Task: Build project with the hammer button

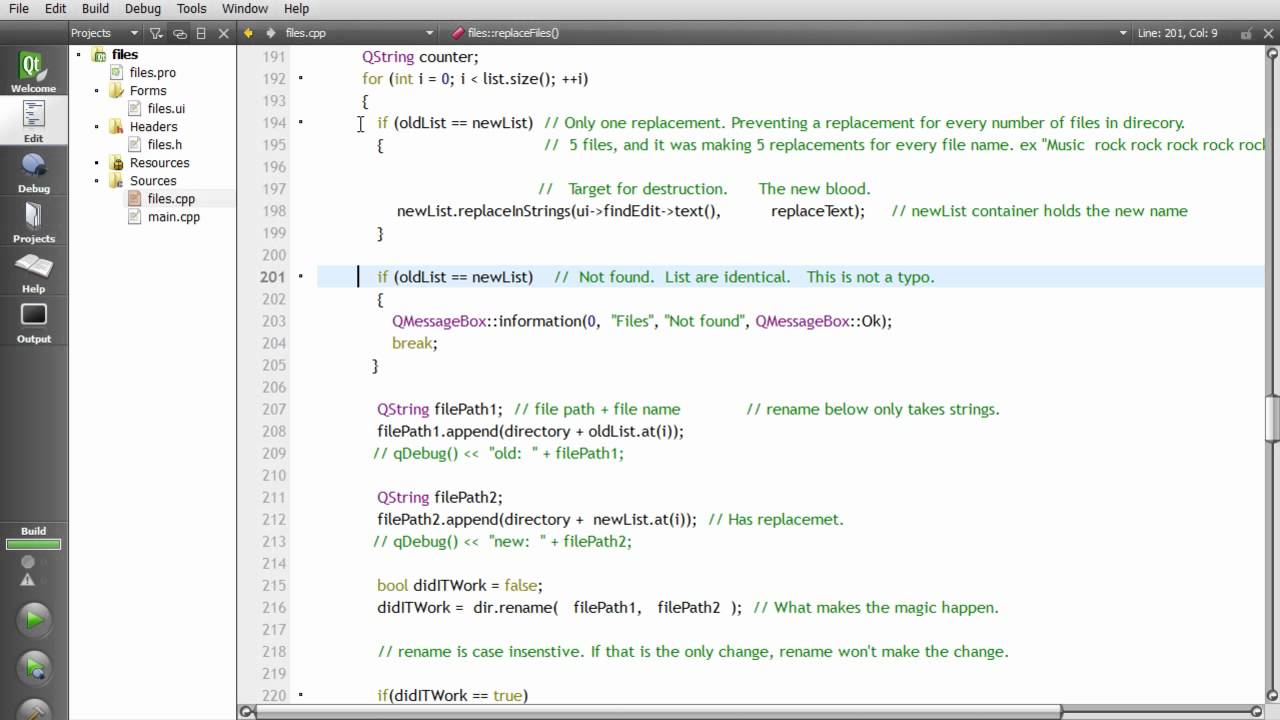Action: pos(33,708)
